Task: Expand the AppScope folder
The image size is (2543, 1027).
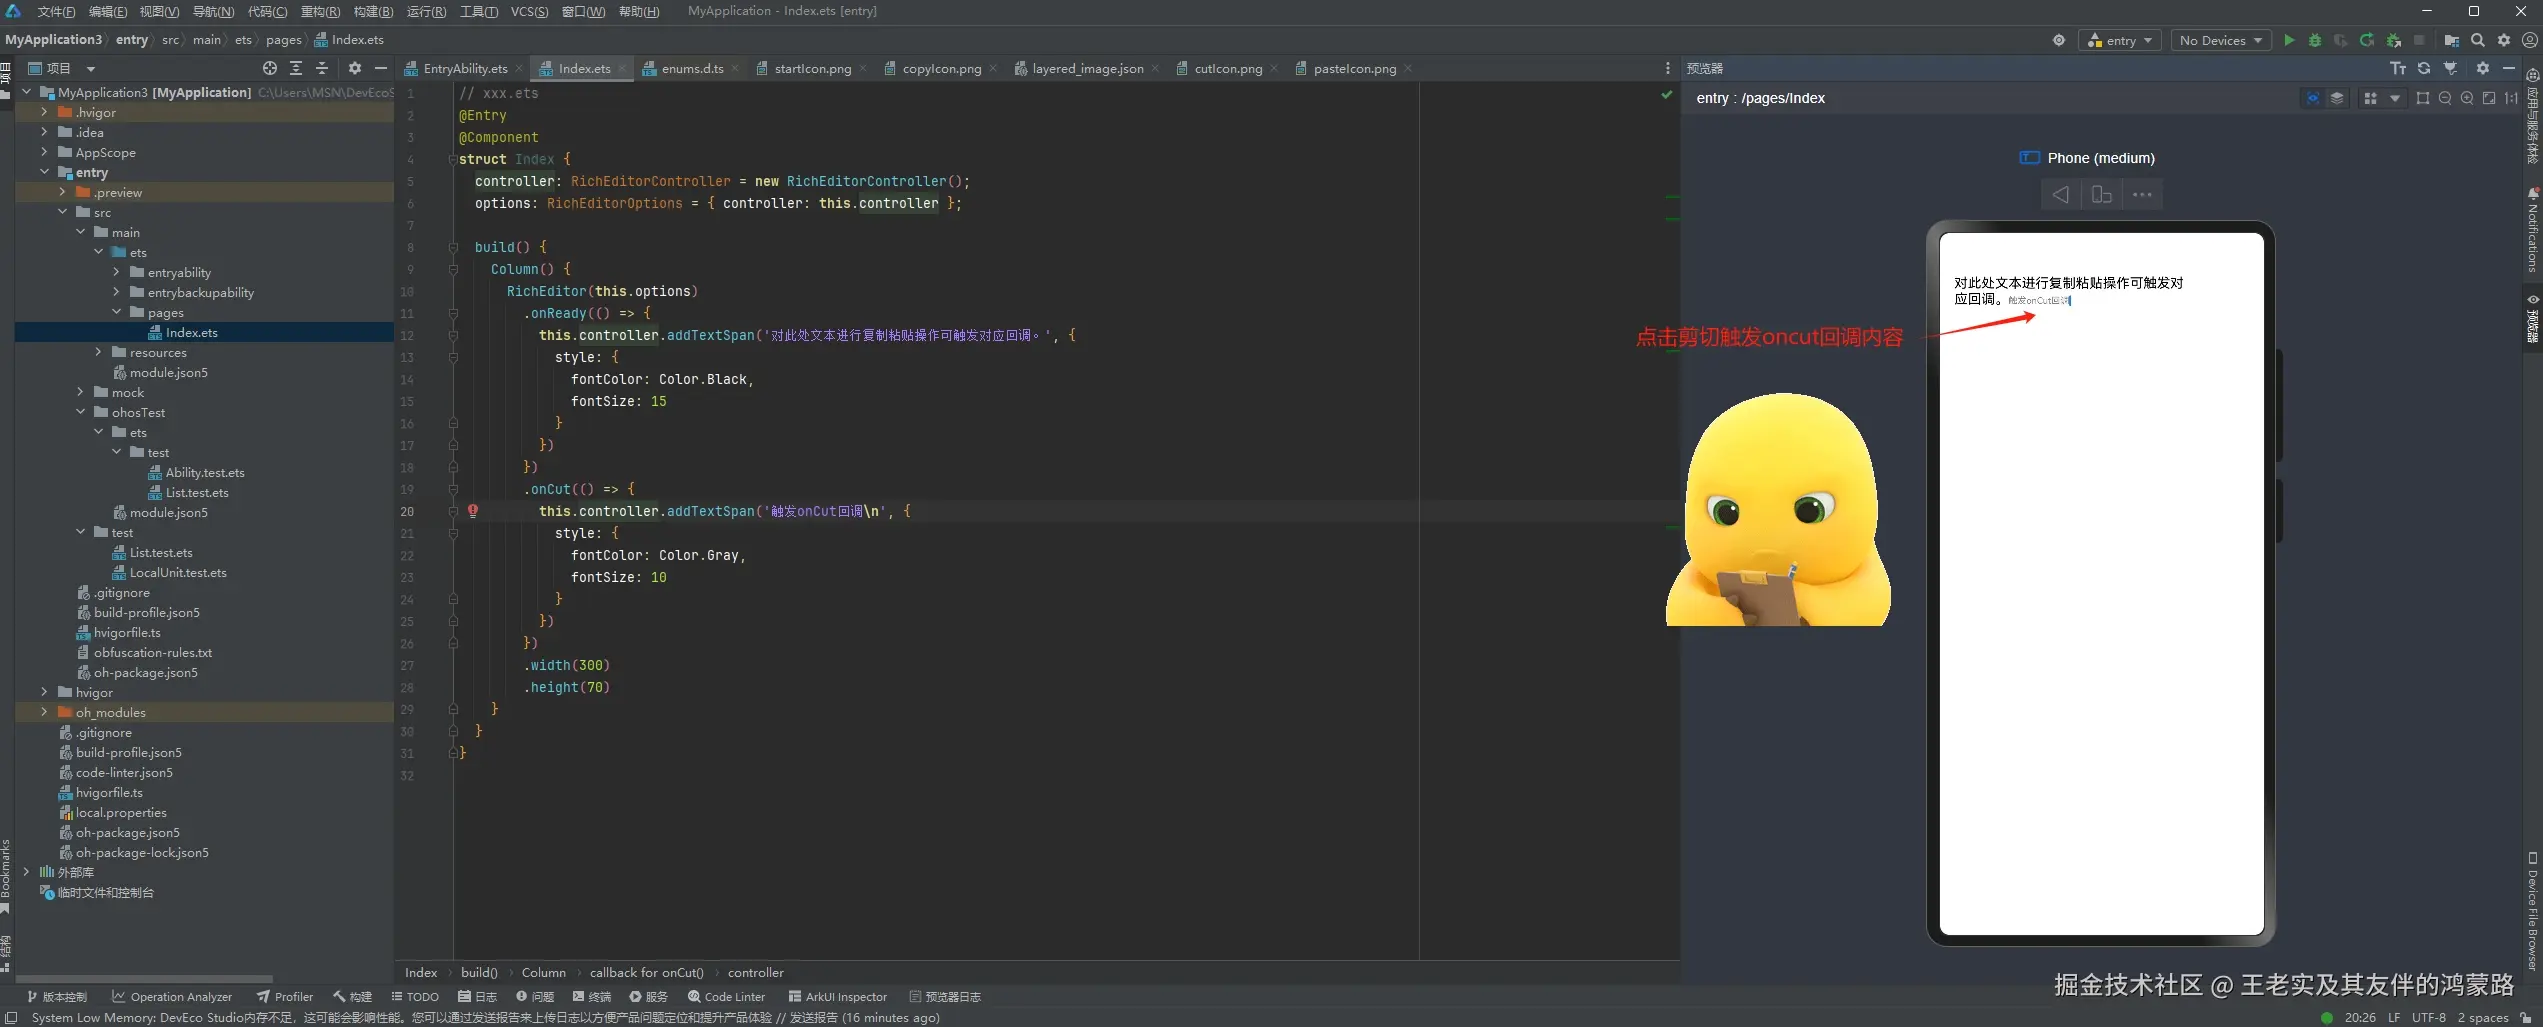Action: (44, 152)
